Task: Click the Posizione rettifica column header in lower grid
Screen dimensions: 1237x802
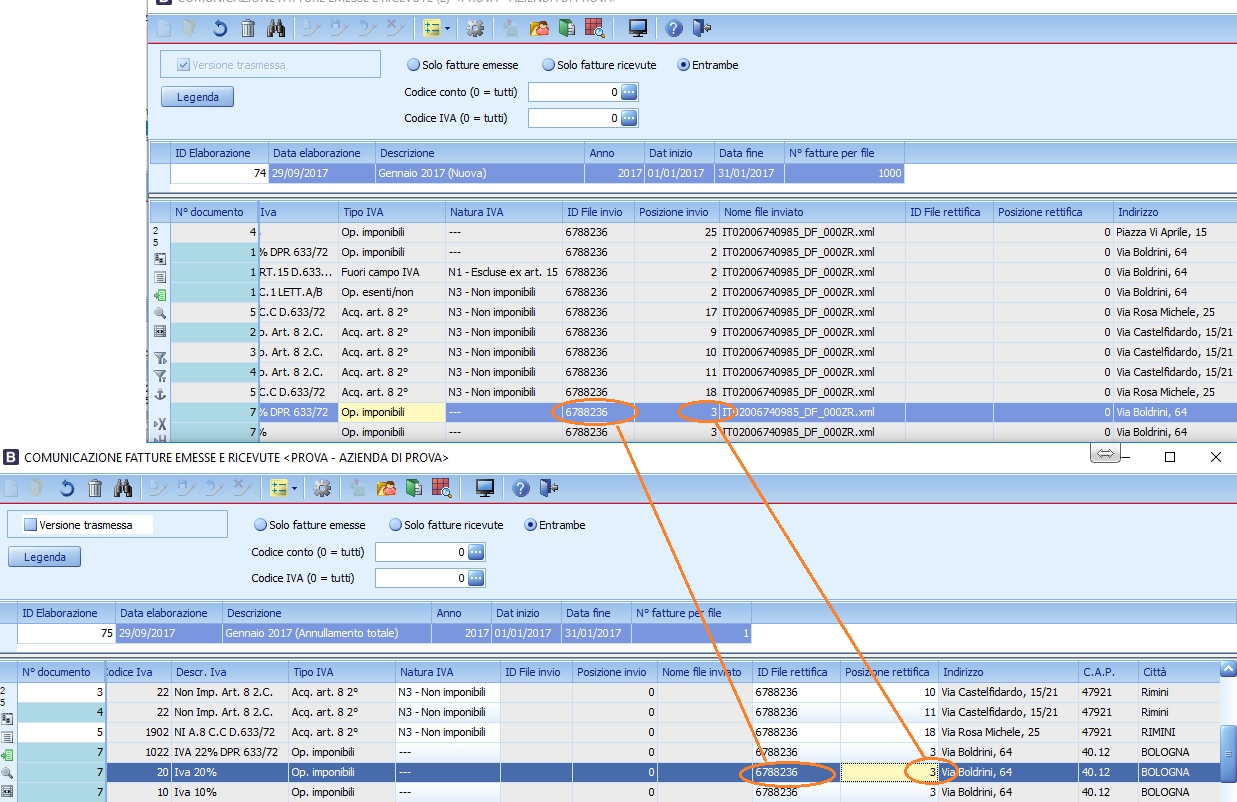Action: (x=887, y=672)
